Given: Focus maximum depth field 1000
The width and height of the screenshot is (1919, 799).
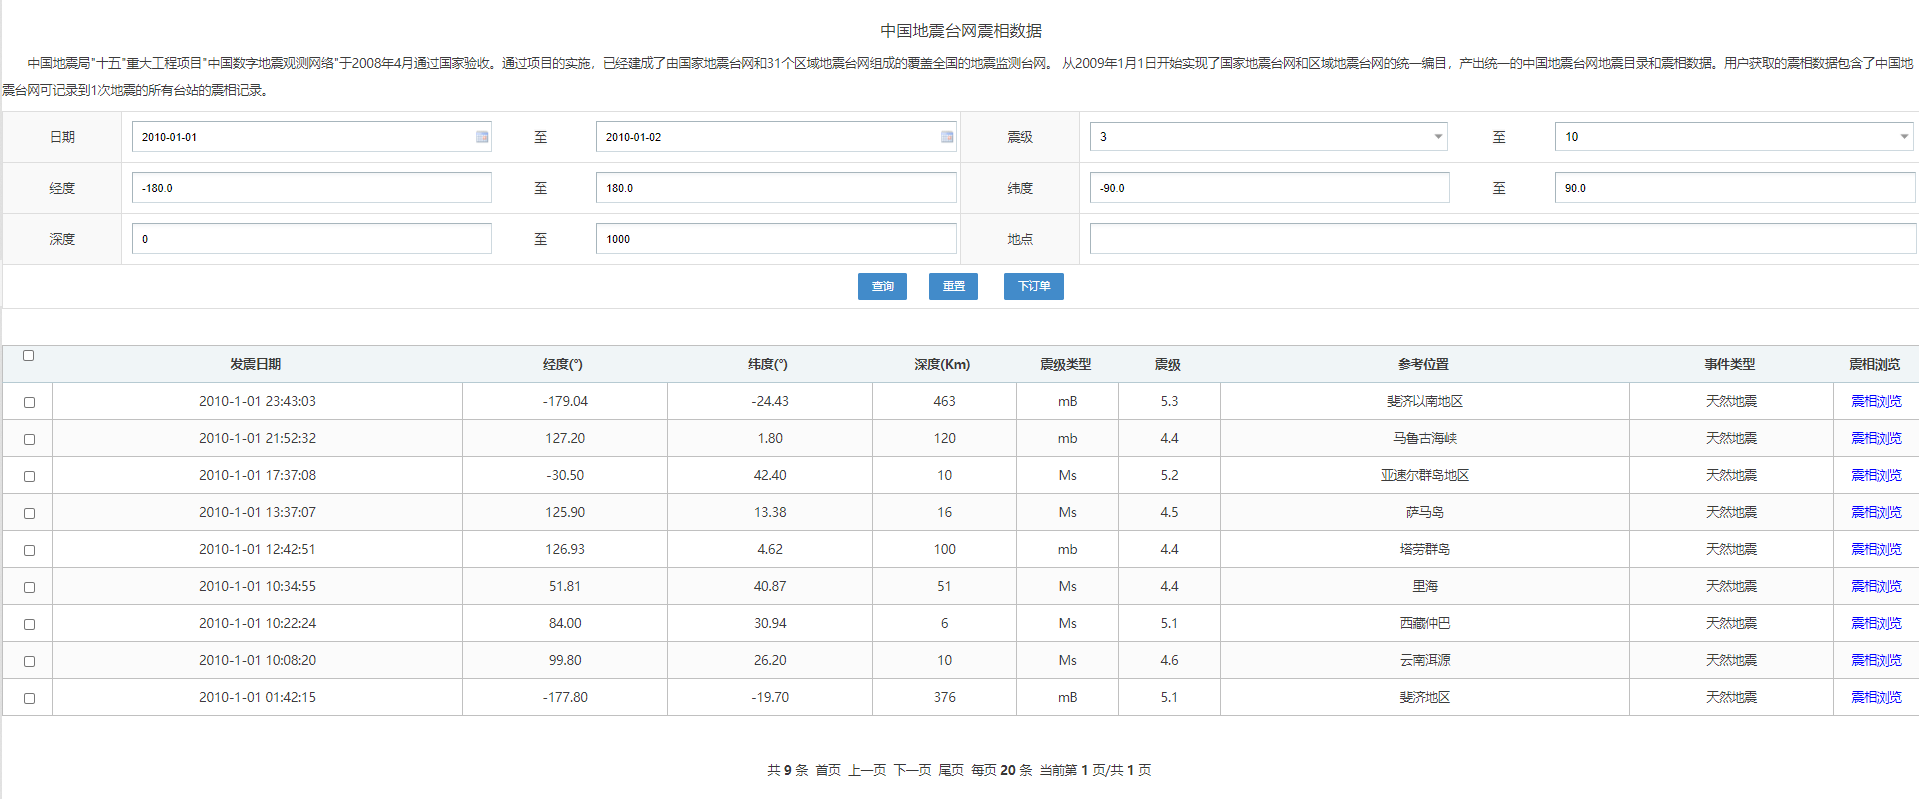Looking at the screenshot, I should click(776, 239).
